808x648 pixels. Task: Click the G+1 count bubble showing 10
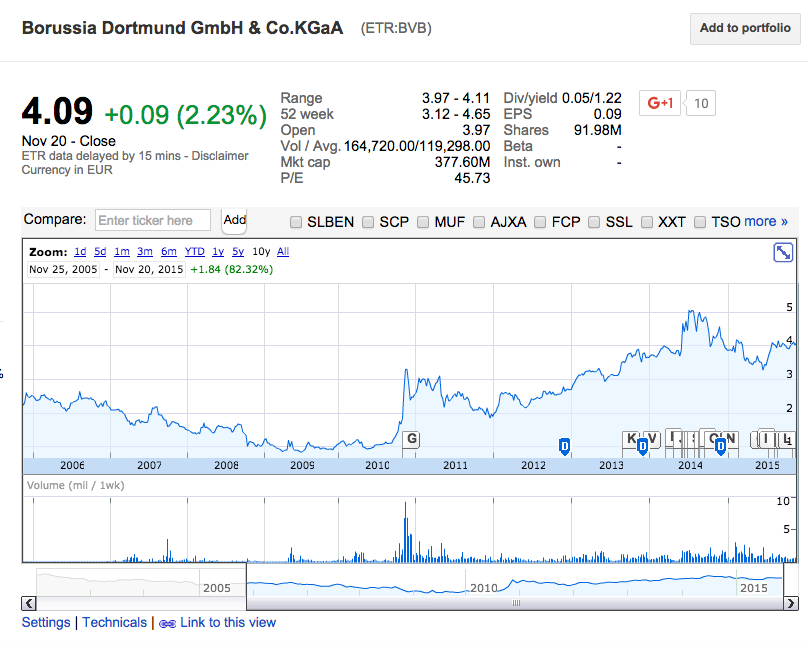[701, 104]
